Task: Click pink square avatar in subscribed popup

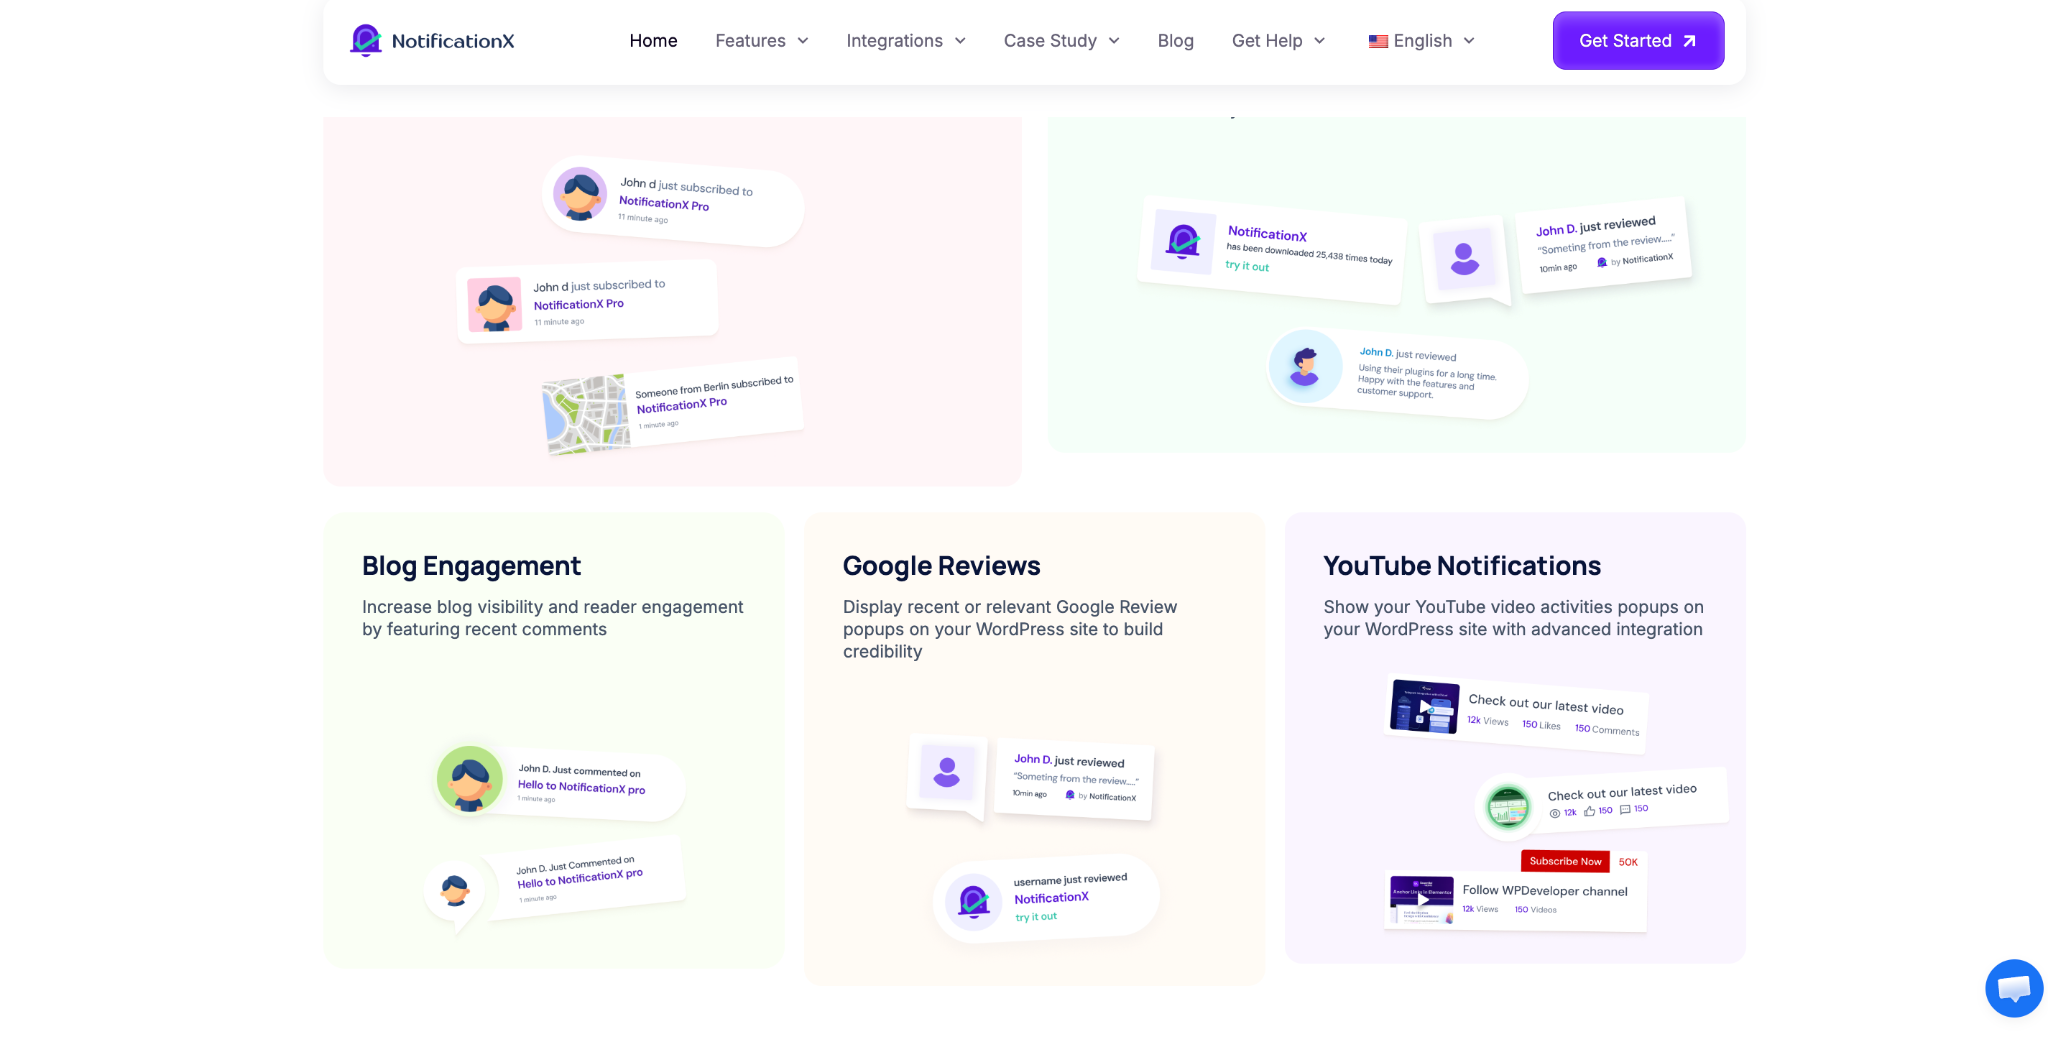Action: 495,305
